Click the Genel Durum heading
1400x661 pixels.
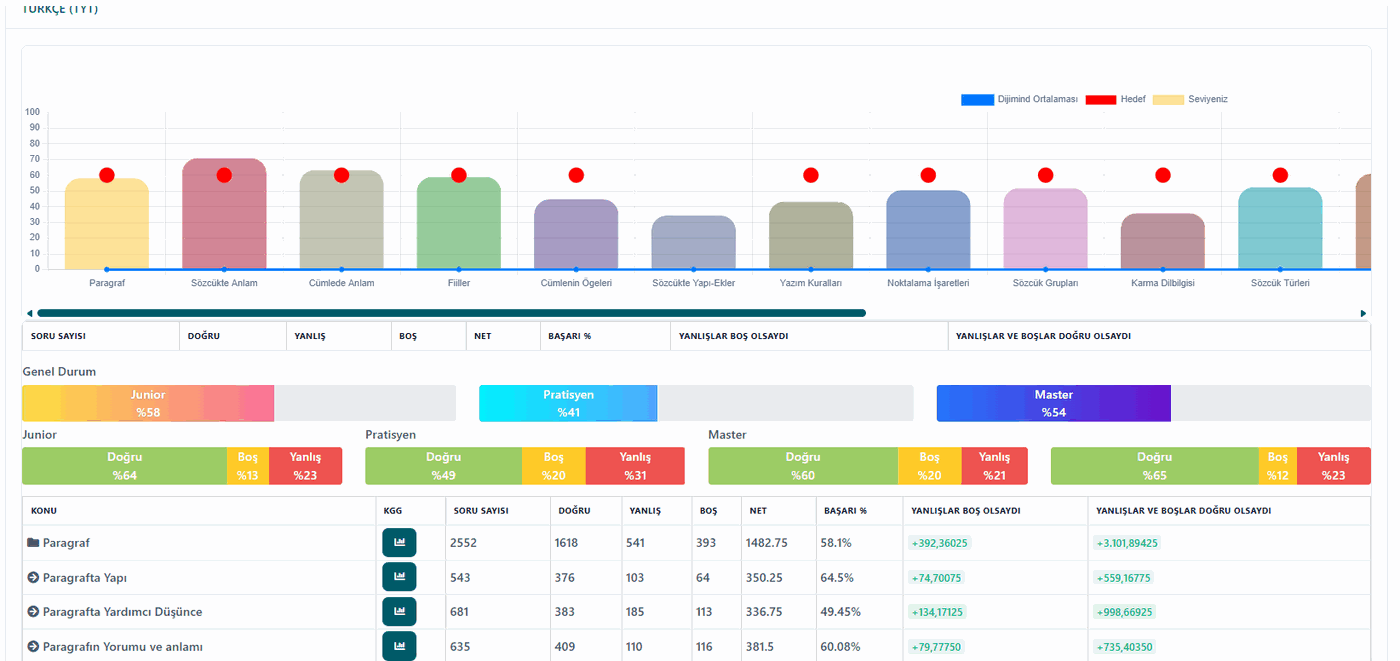pos(59,372)
